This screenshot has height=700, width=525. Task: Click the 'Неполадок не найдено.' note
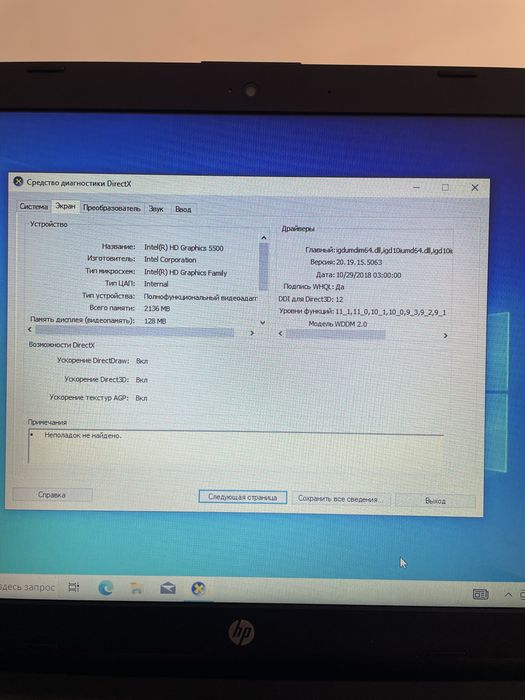point(83,435)
